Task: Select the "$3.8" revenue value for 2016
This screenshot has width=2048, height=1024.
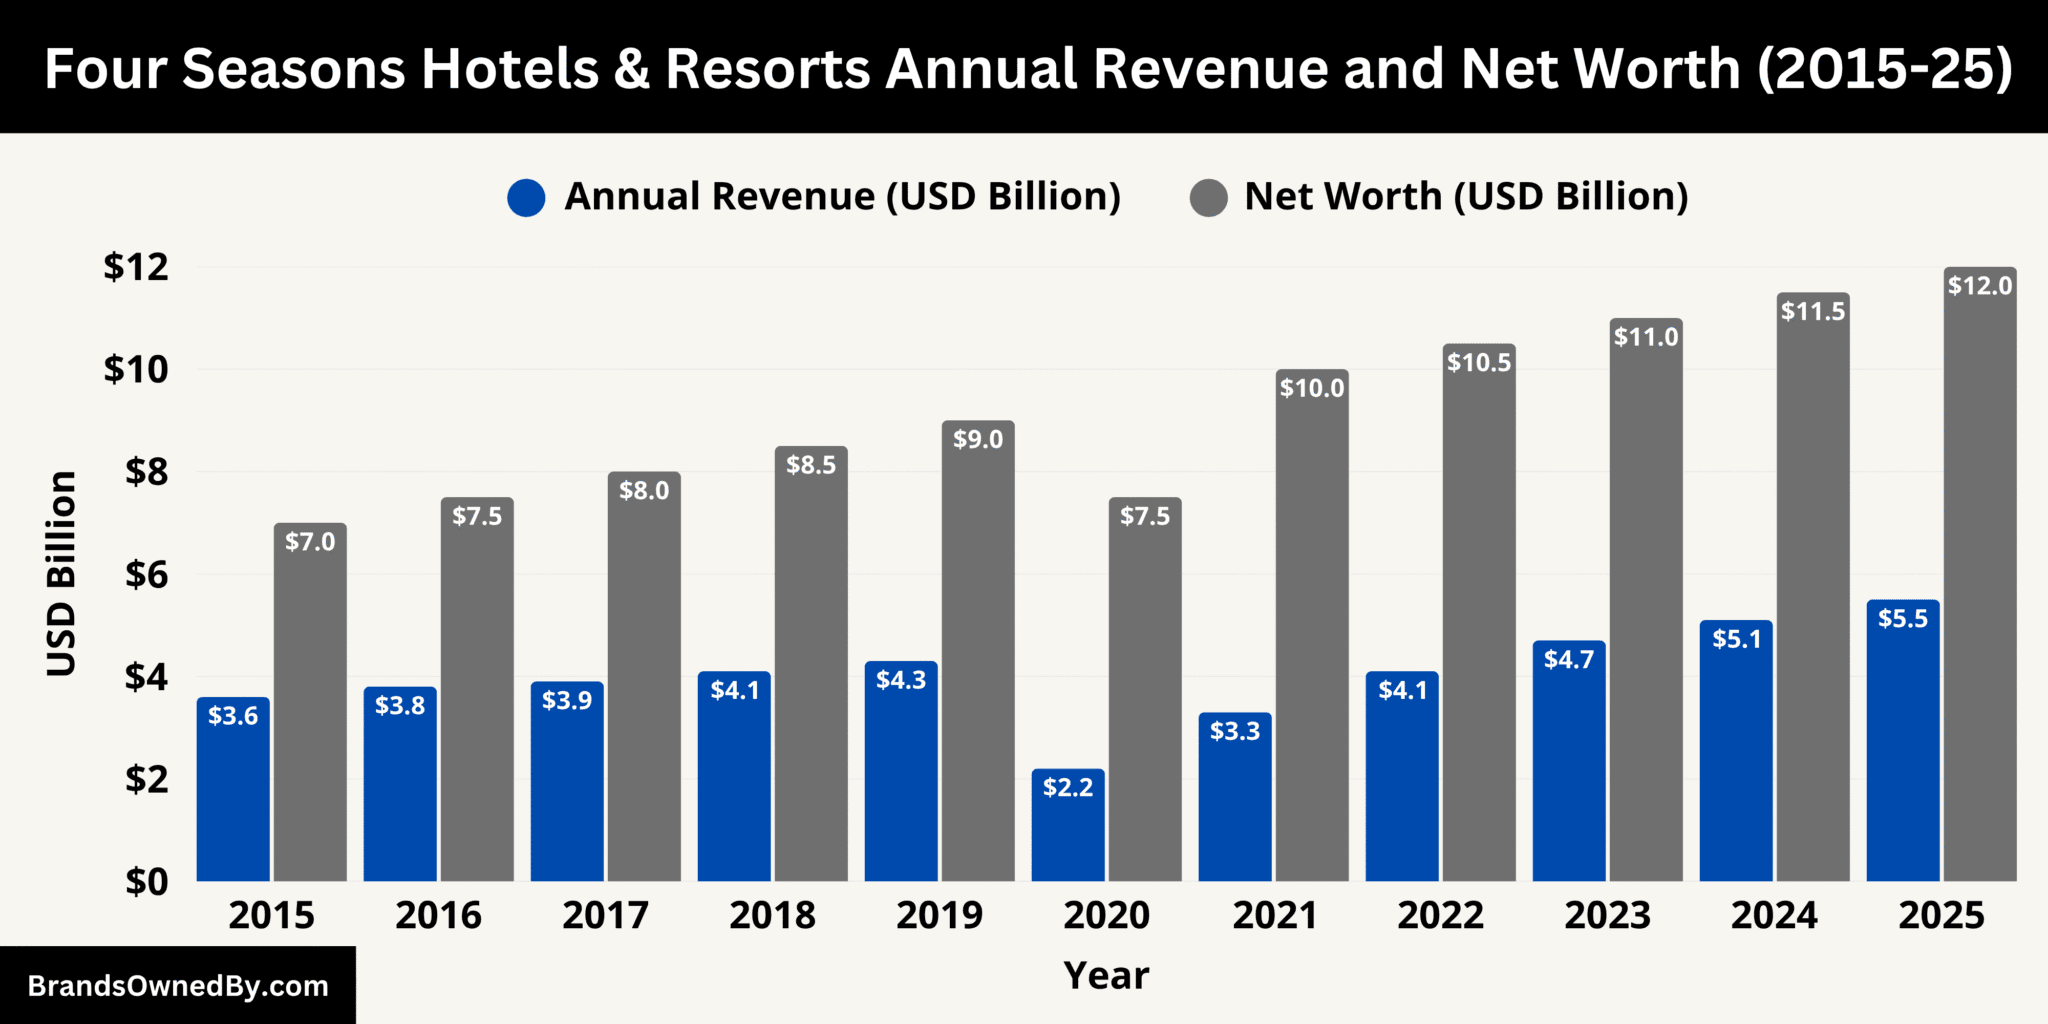Action: pos(400,706)
